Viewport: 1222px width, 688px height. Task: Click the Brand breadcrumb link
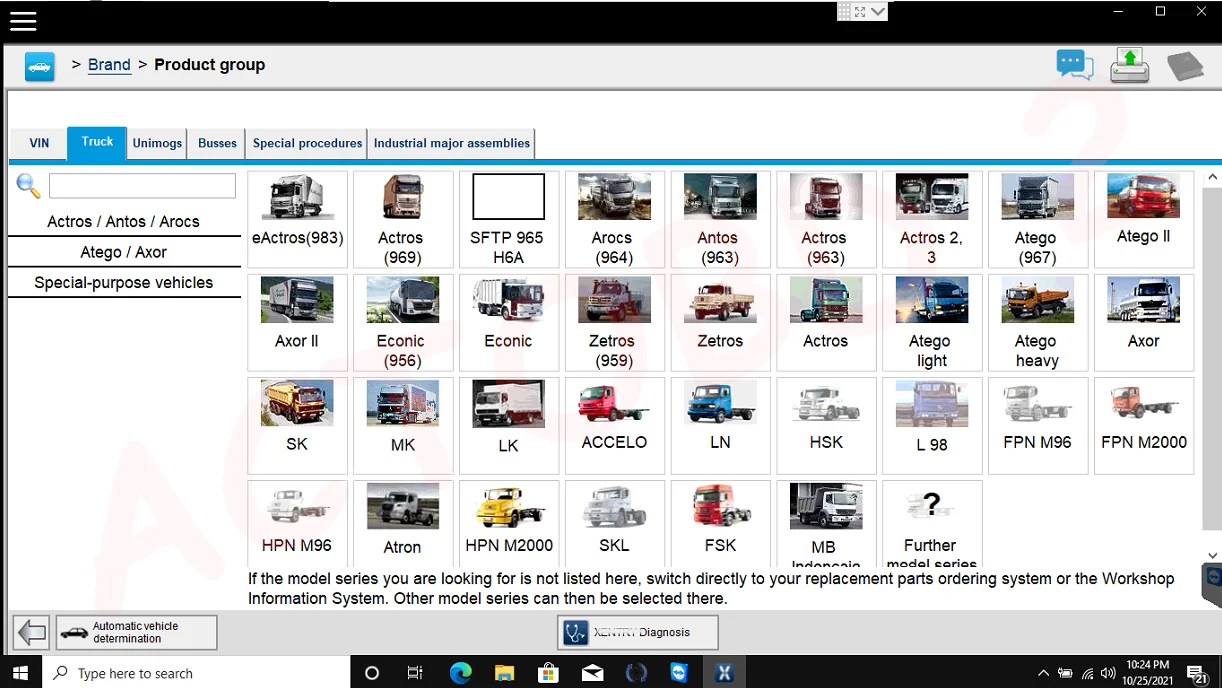[109, 65]
